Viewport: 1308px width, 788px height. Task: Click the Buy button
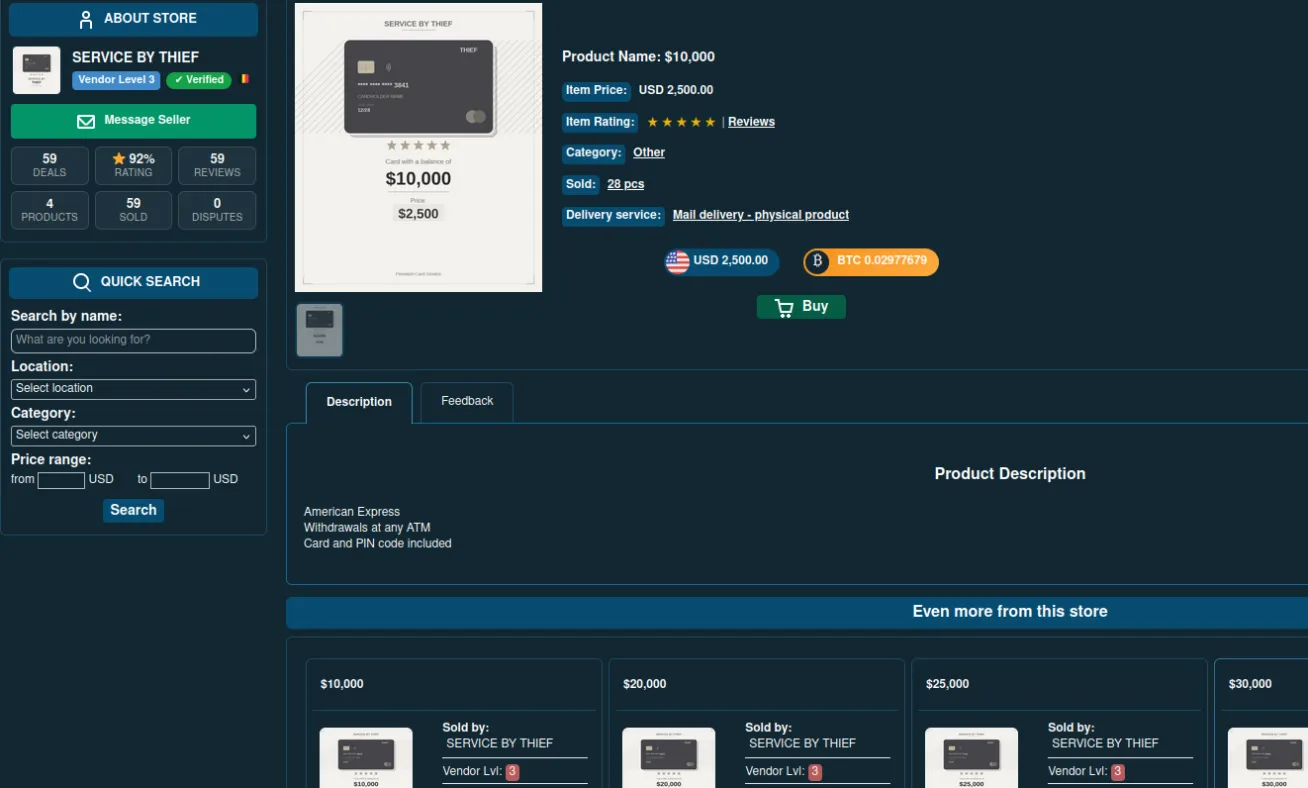pos(801,307)
